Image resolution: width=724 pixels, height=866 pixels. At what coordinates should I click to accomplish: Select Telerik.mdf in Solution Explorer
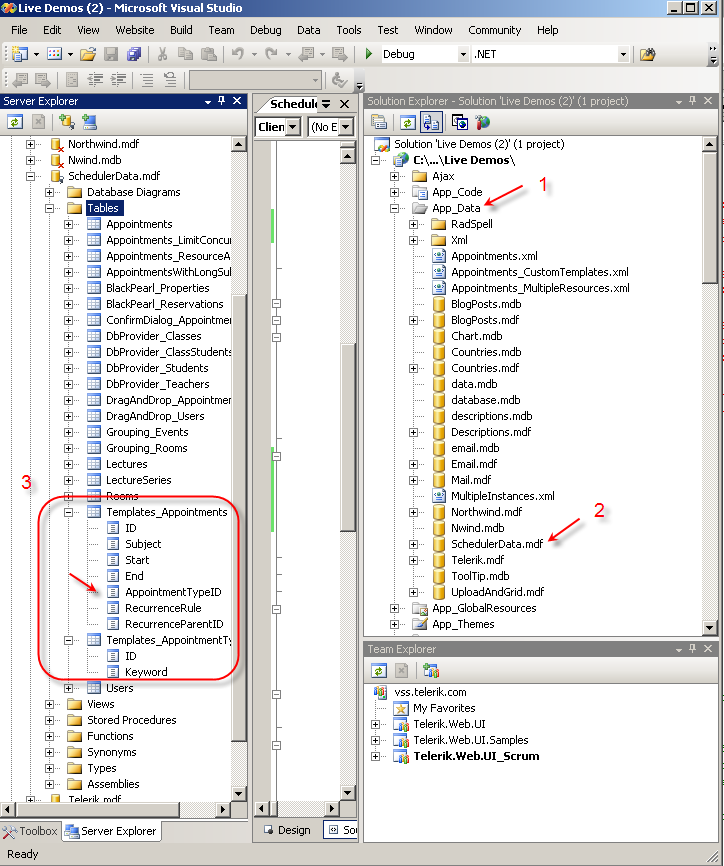(478, 560)
